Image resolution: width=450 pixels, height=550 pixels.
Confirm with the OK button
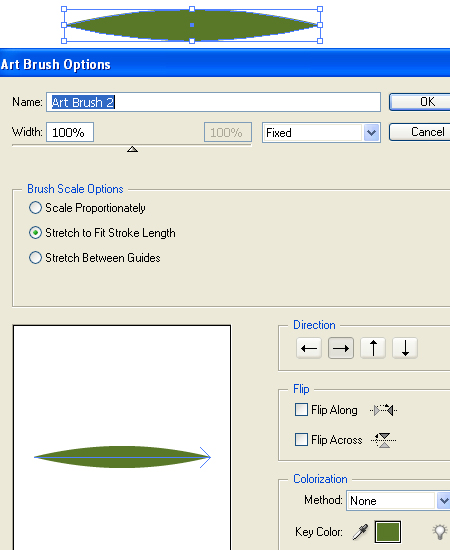click(x=419, y=102)
